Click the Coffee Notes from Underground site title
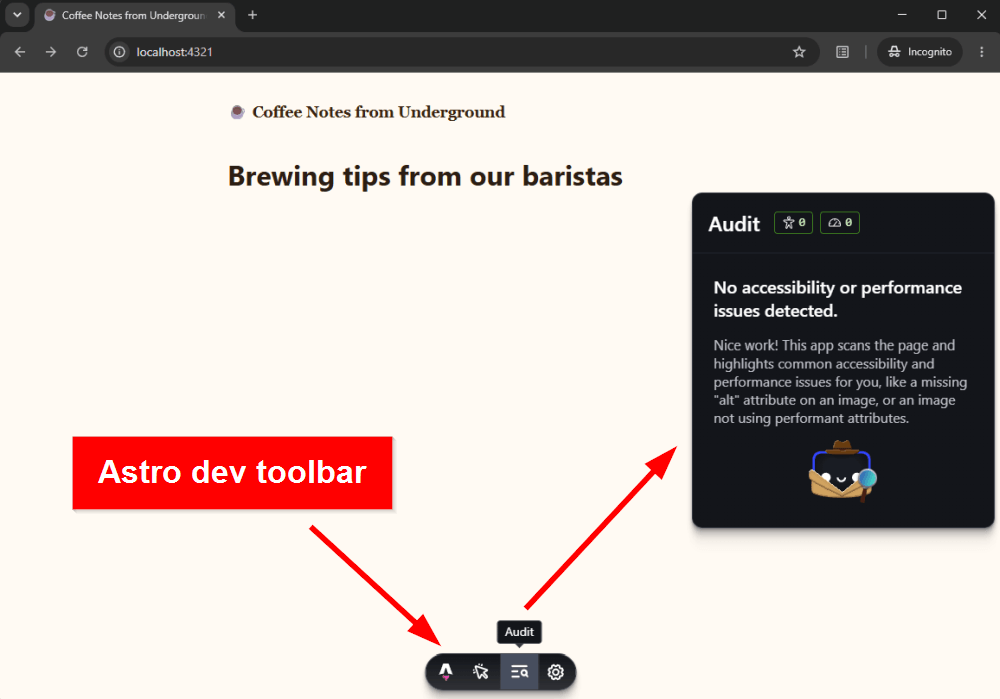Image resolution: width=1000 pixels, height=699 pixels. [x=379, y=112]
